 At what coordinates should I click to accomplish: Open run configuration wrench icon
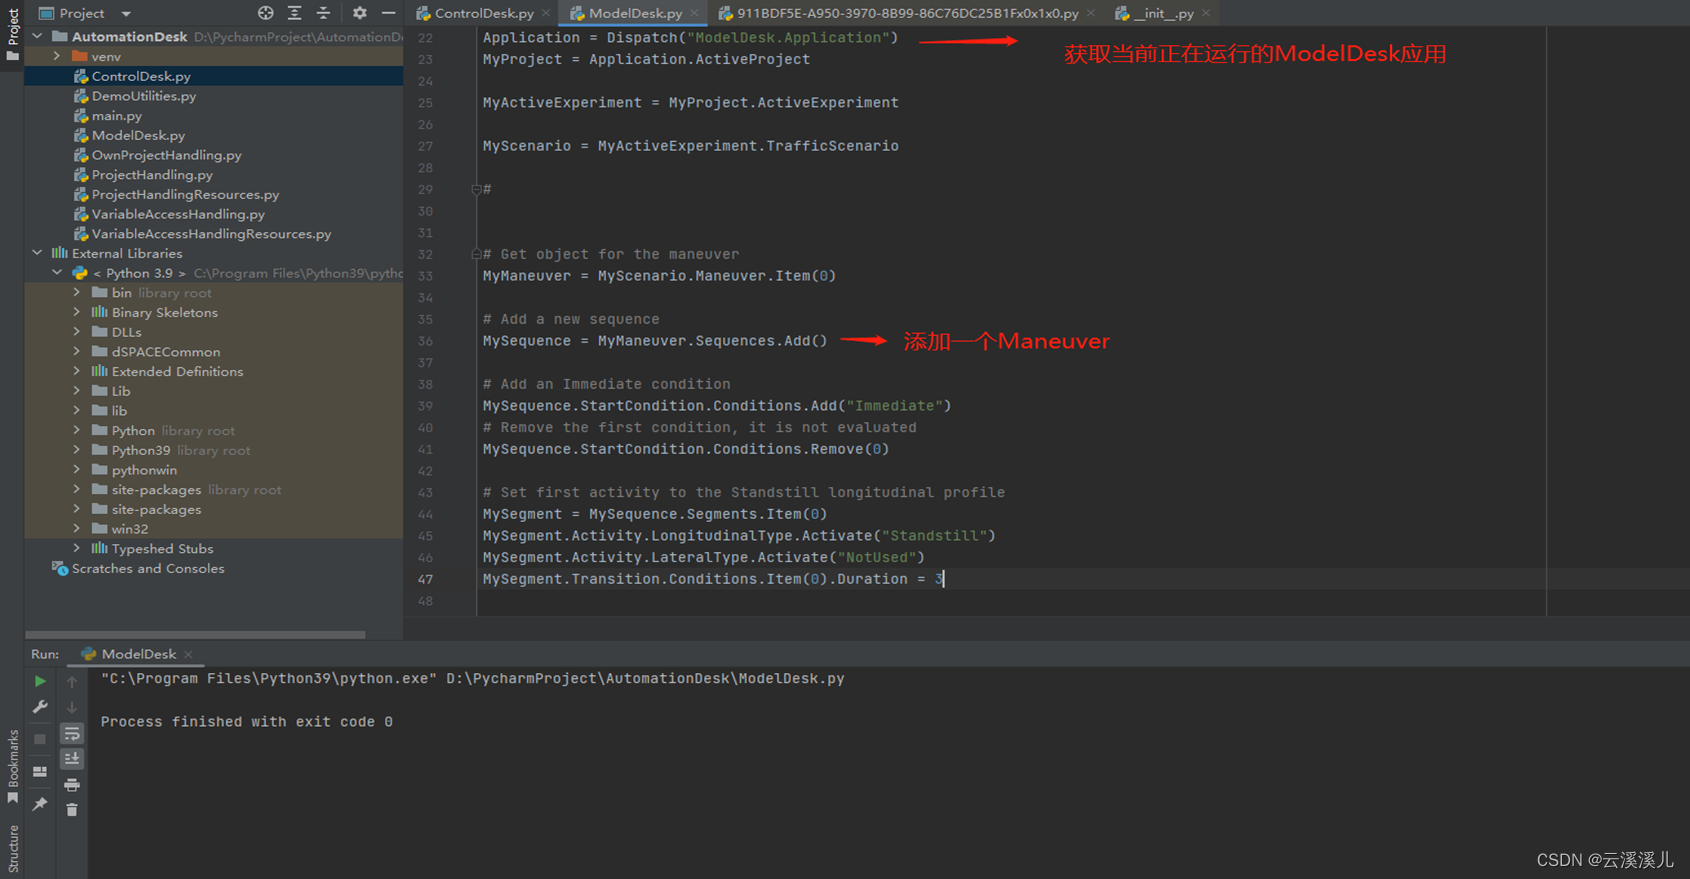(40, 707)
